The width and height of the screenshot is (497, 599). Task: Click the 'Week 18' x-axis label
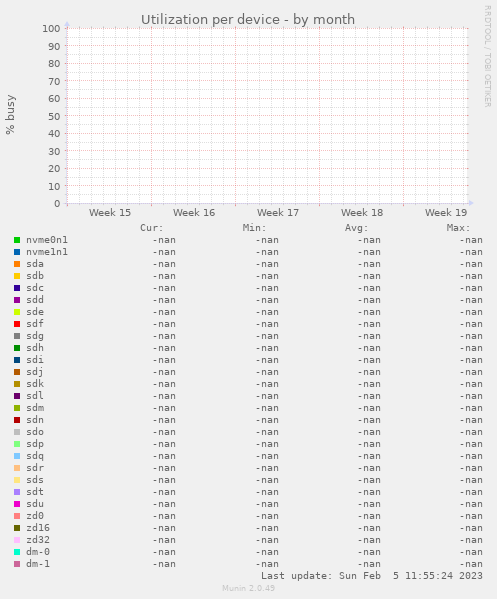tap(362, 213)
